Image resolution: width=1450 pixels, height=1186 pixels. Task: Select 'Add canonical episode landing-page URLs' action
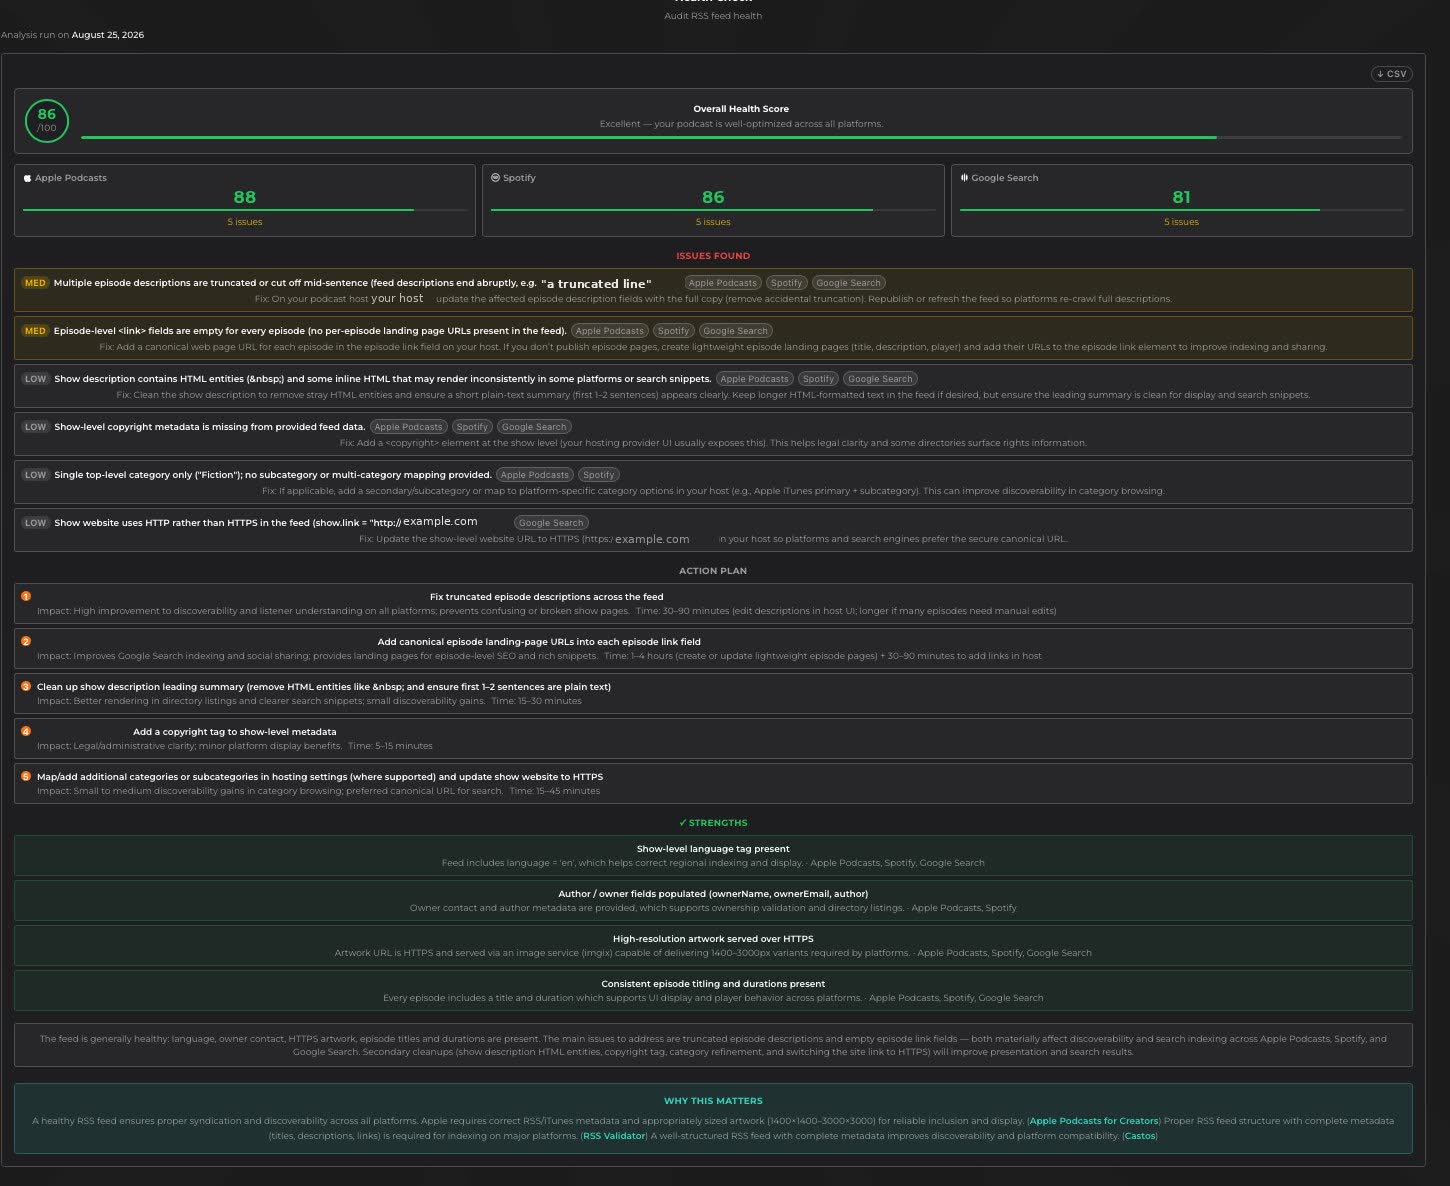(539, 642)
